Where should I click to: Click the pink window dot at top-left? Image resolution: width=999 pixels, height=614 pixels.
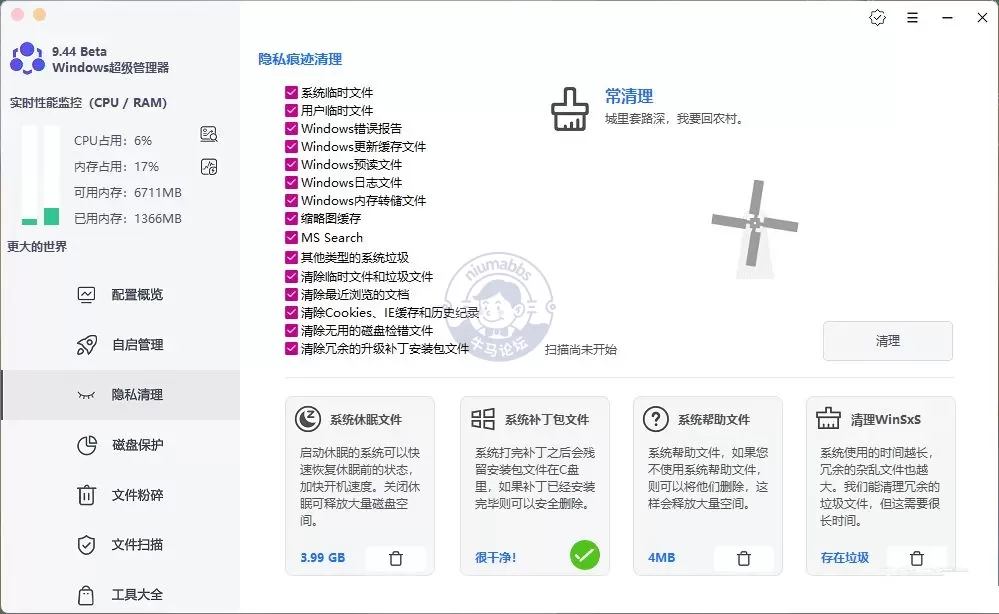point(18,14)
